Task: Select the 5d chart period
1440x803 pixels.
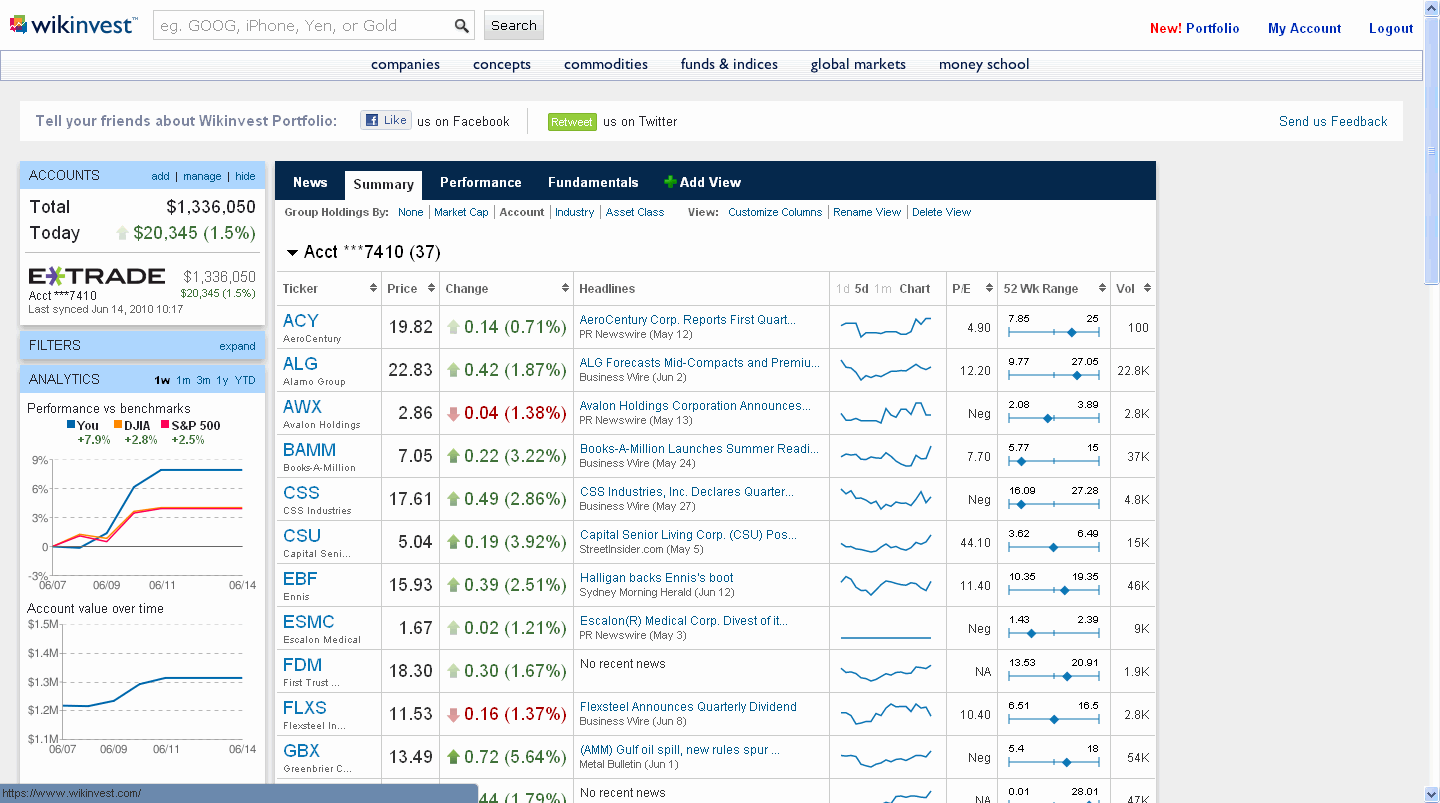Action: 862,289
